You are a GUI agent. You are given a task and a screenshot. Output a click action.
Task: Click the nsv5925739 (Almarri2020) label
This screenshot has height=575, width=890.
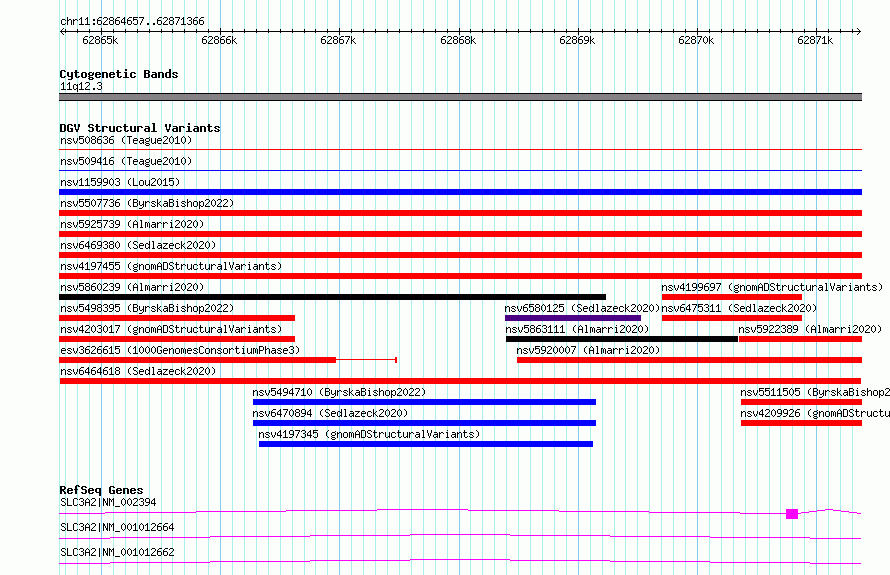[x=132, y=224]
